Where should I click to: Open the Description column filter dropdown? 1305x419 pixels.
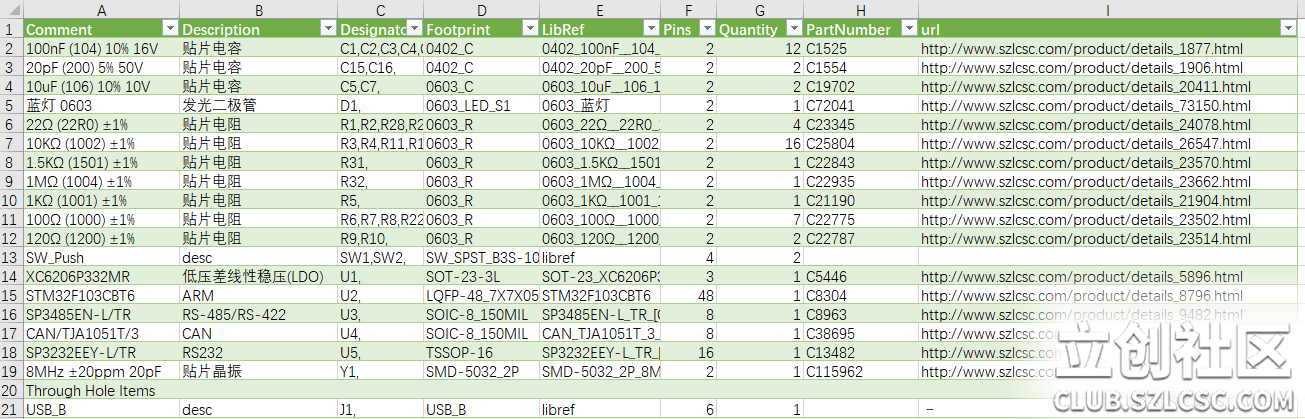click(327, 29)
